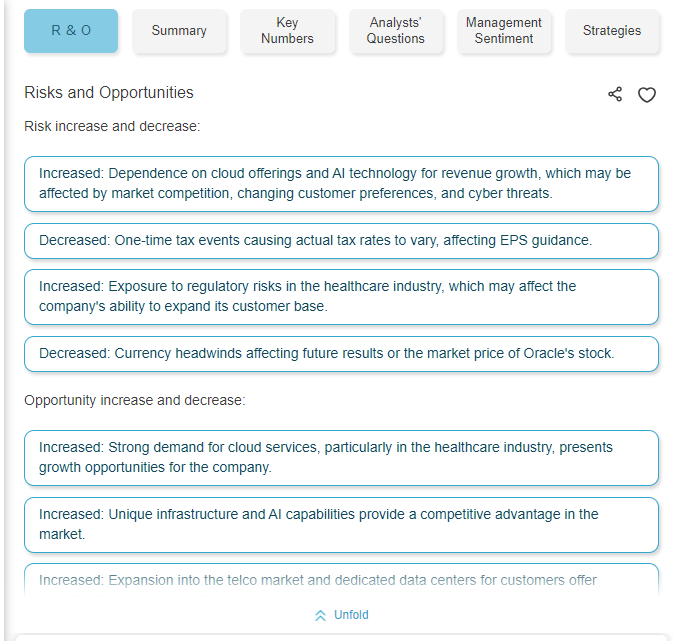The width and height of the screenshot is (673, 641).
Task: Click the share icon
Action: 615,94
